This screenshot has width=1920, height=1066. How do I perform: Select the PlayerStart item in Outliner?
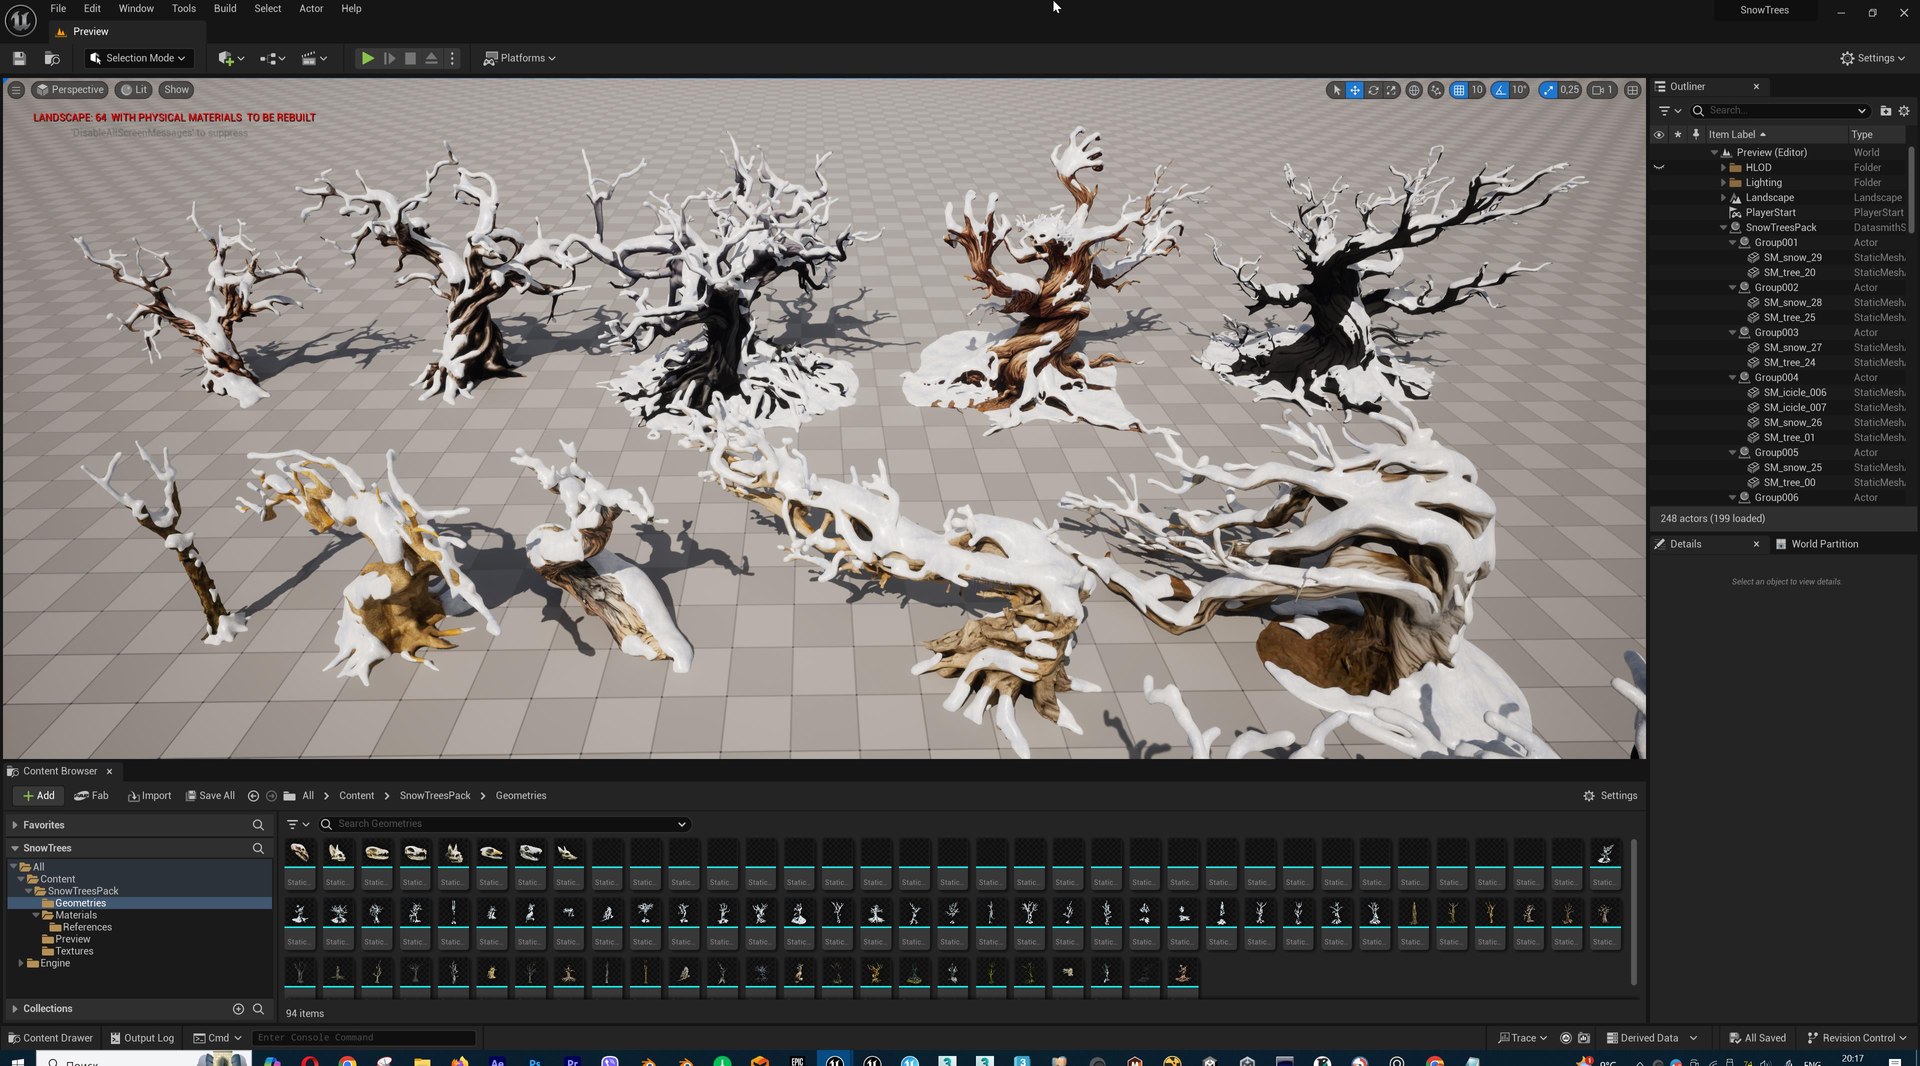1770,213
